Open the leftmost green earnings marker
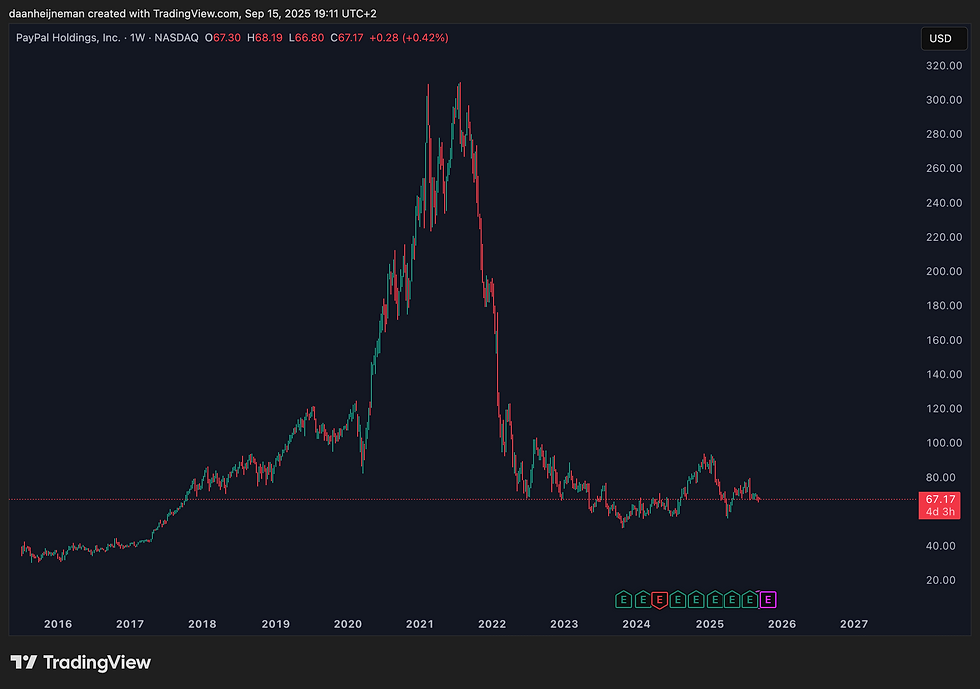The image size is (980, 689). pos(622,600)
